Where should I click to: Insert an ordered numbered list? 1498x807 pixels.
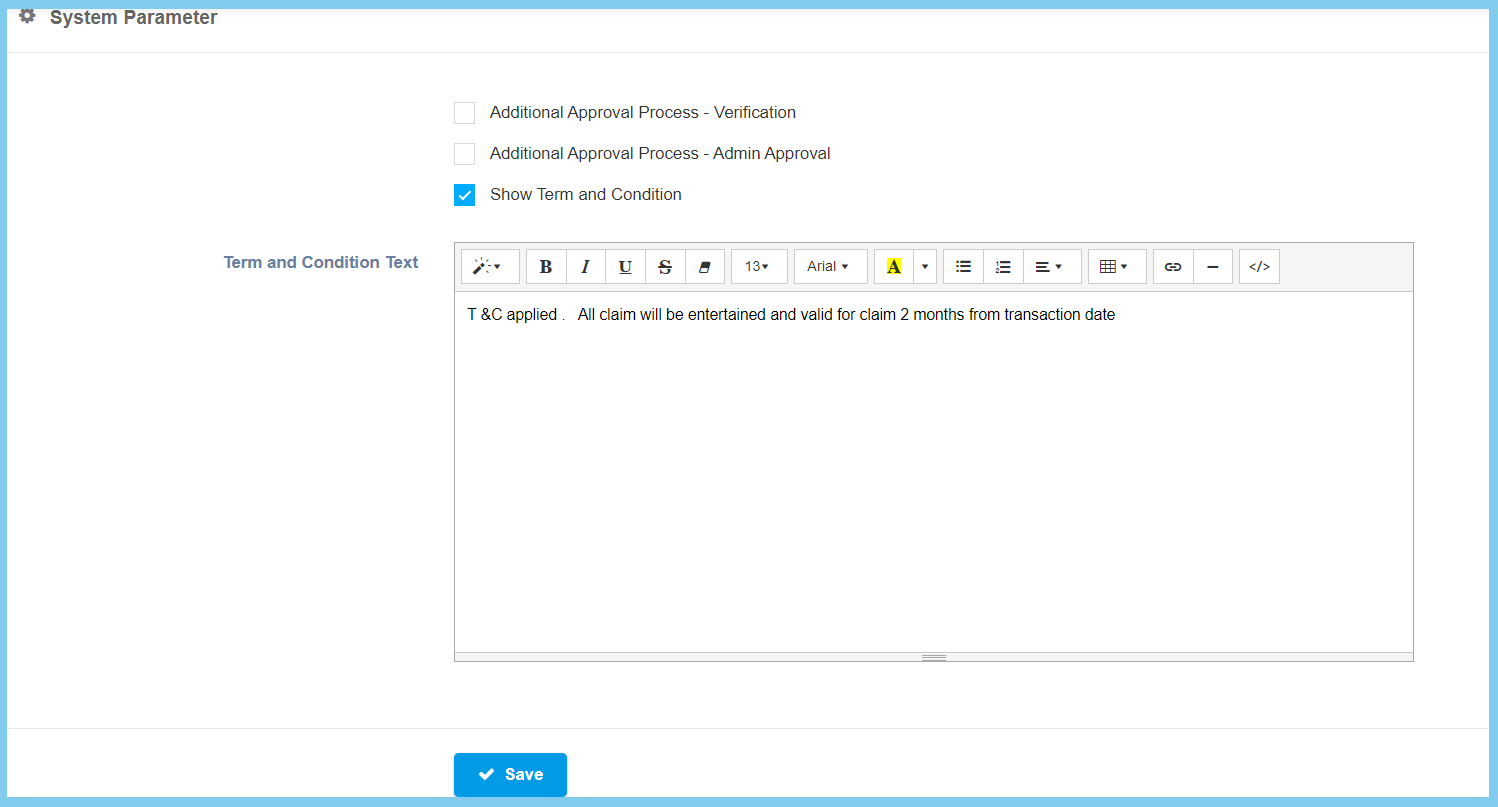coord(1003,267)
